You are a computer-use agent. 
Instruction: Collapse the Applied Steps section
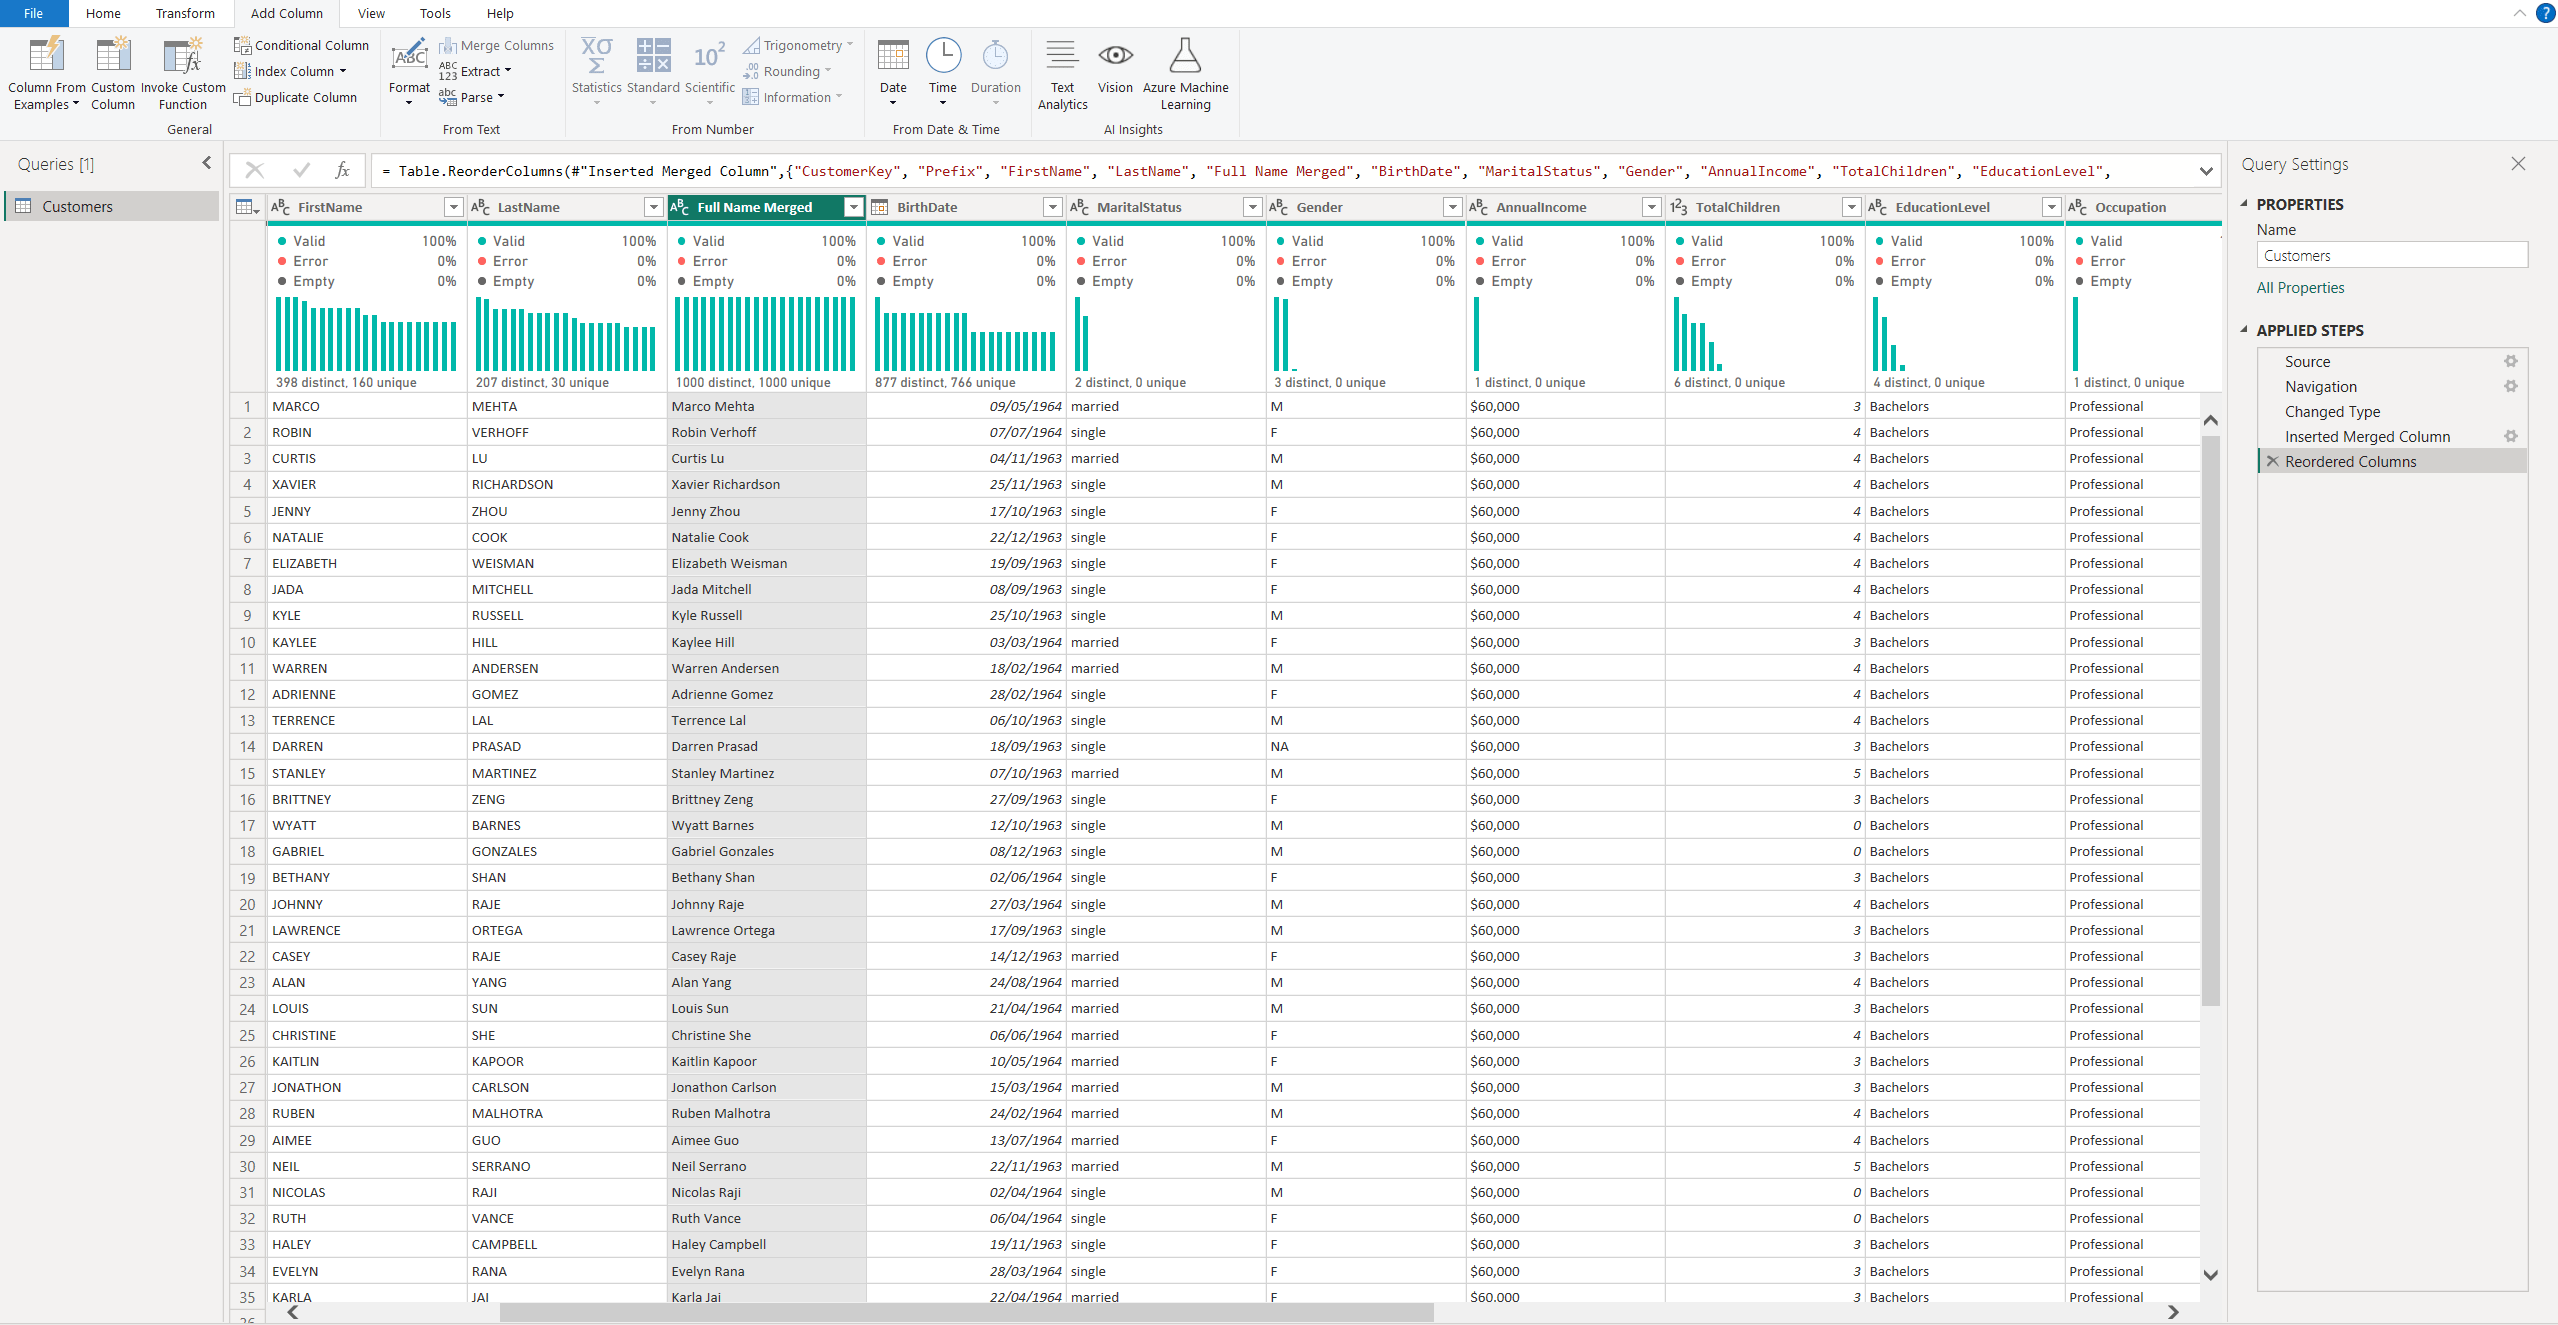[x=2245, y=330]
